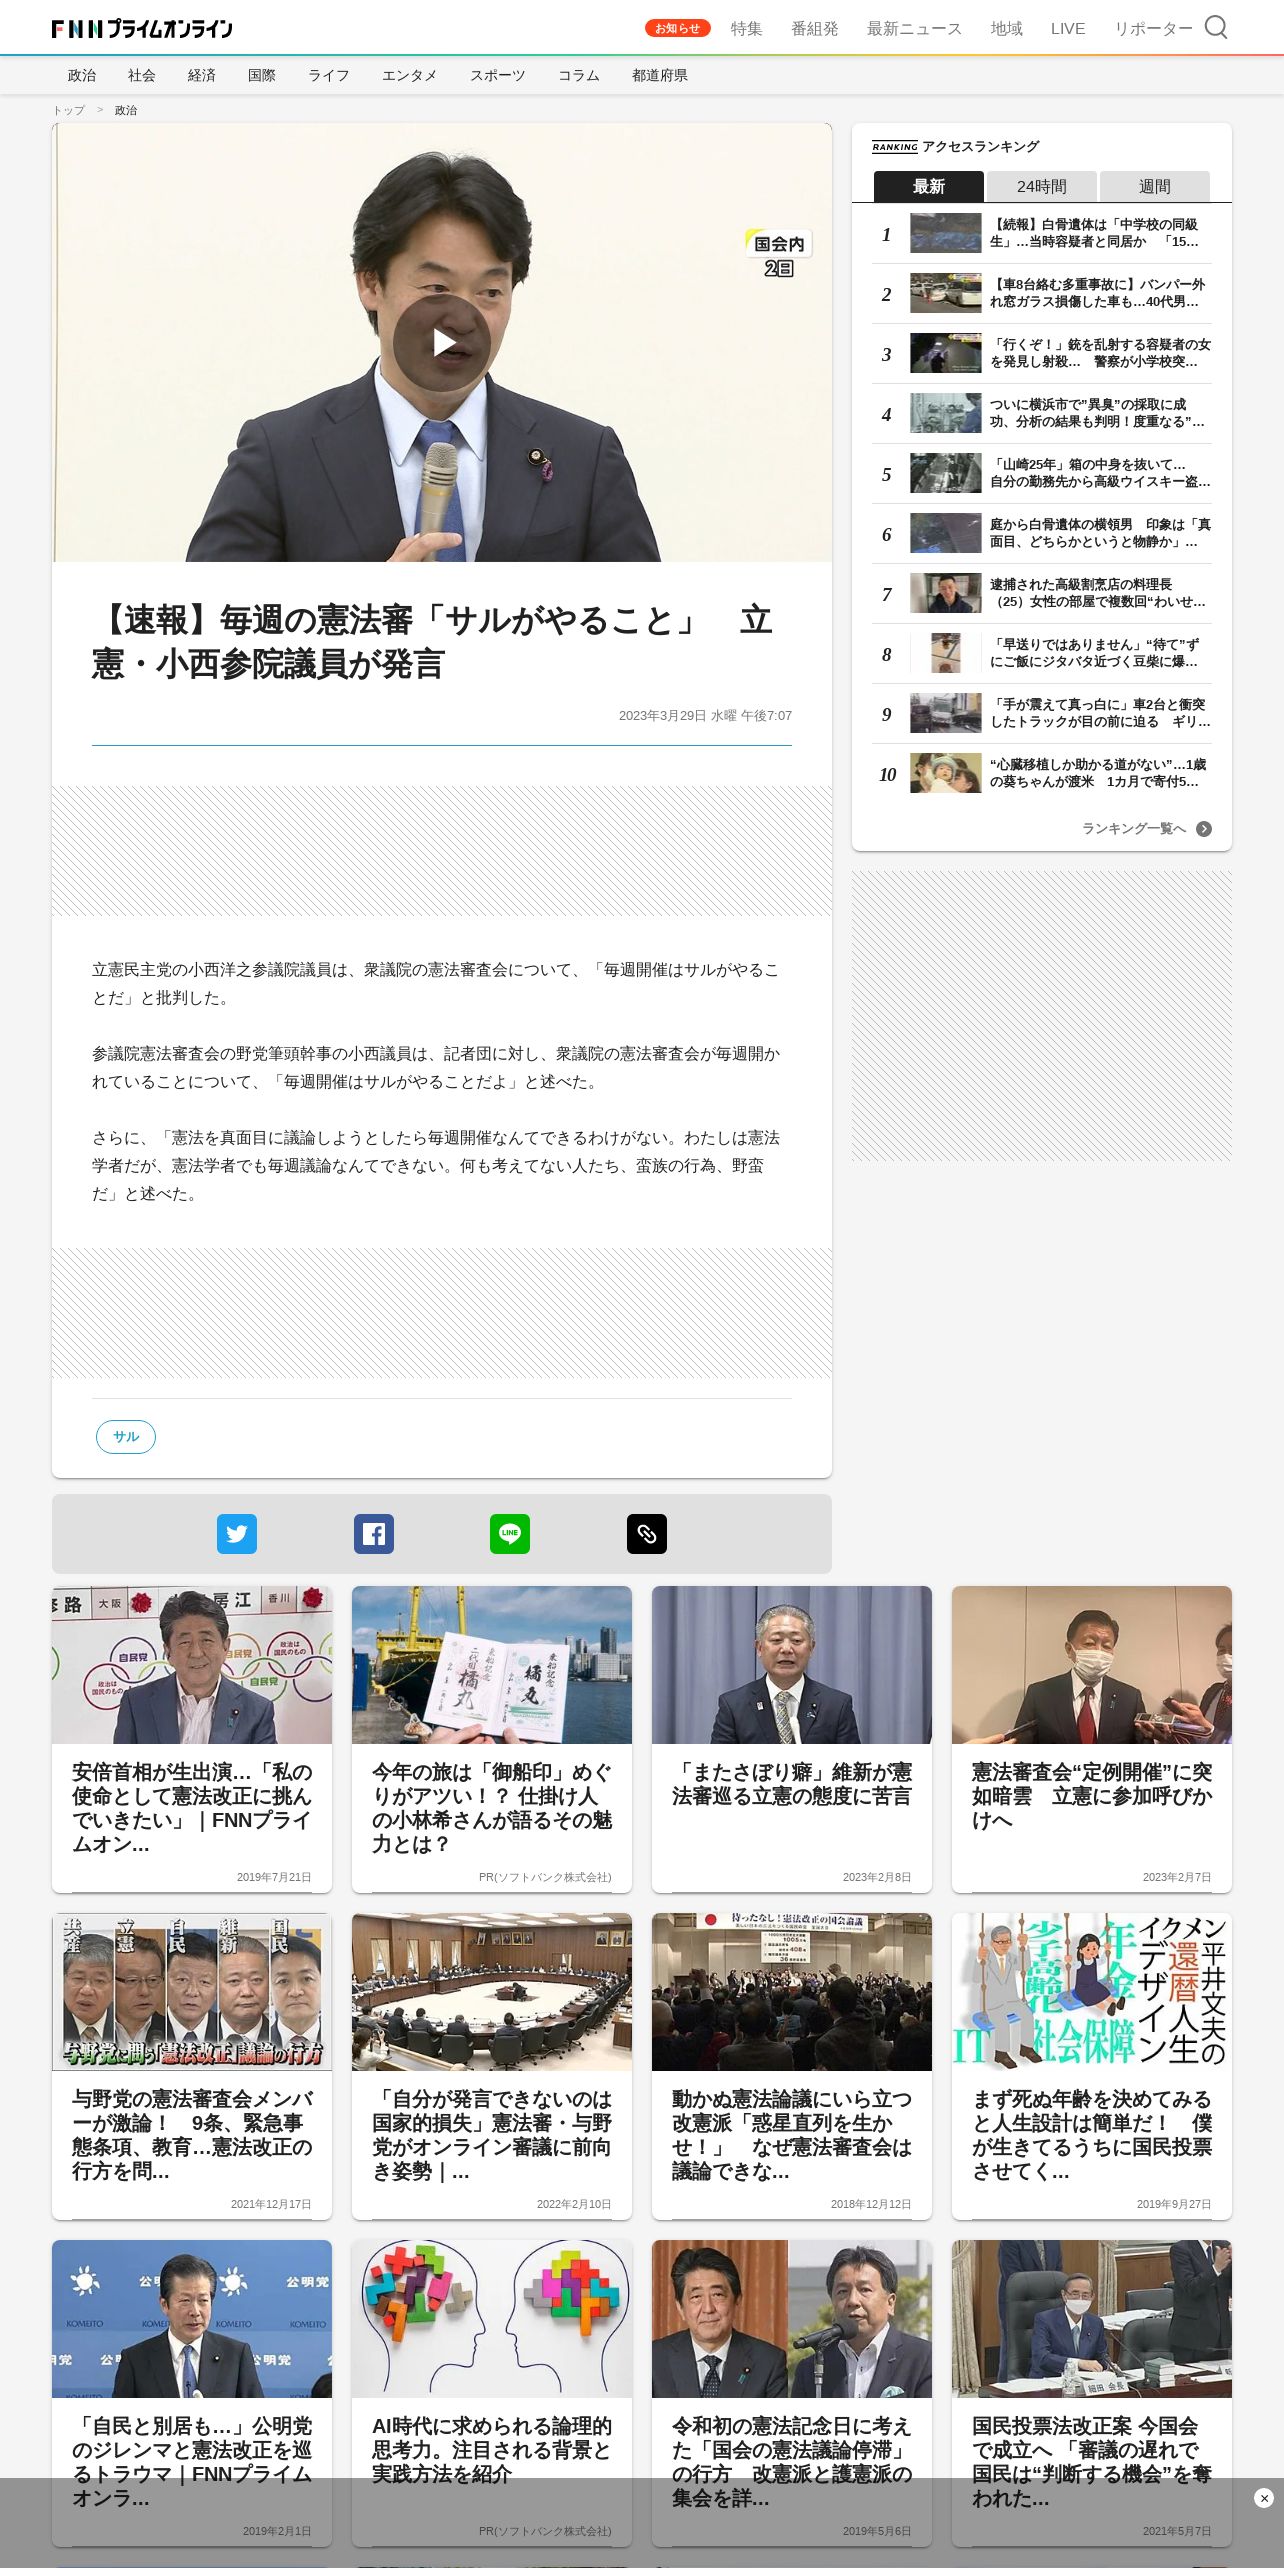The image size is (1284, 2568).
Task: Click ranking 10 baby thumbnail image
Action: tap(946, 773)
